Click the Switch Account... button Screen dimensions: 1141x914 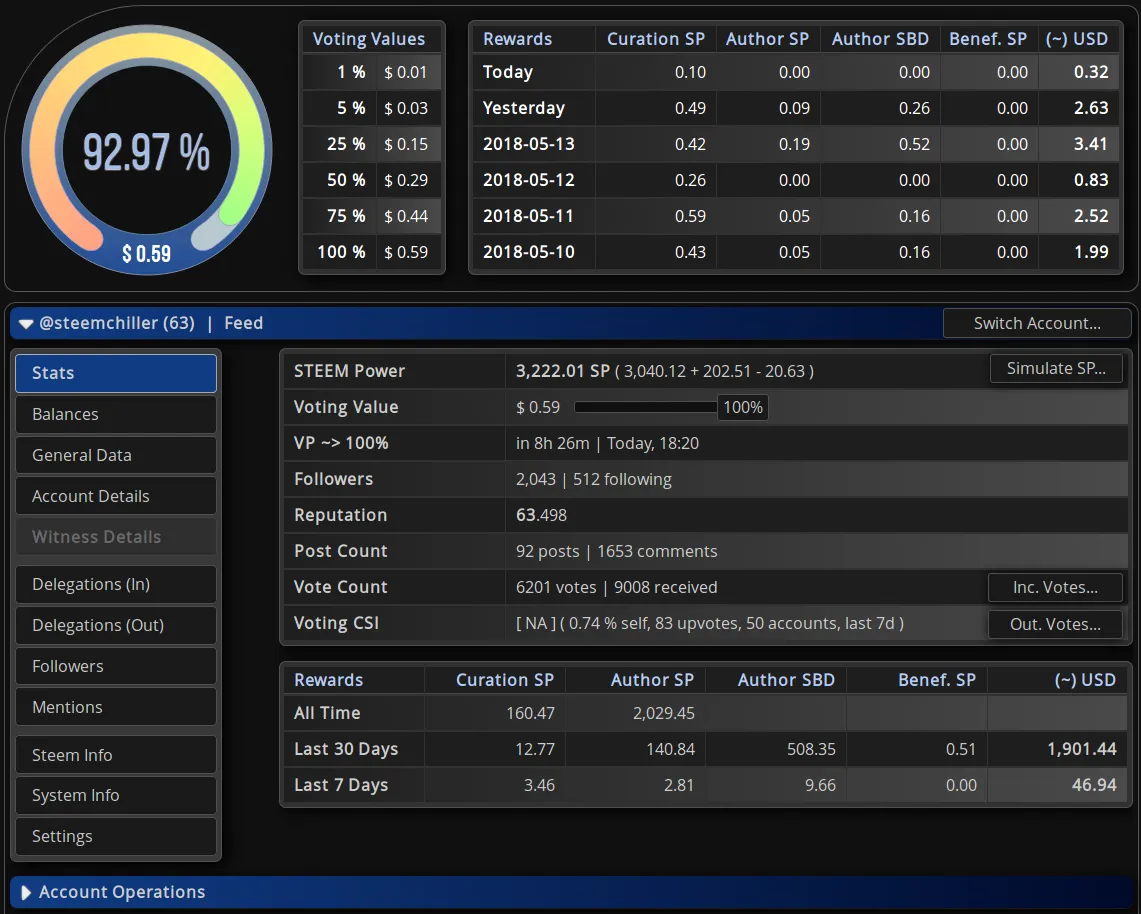pyautogui.click(x=1037, y=323)
